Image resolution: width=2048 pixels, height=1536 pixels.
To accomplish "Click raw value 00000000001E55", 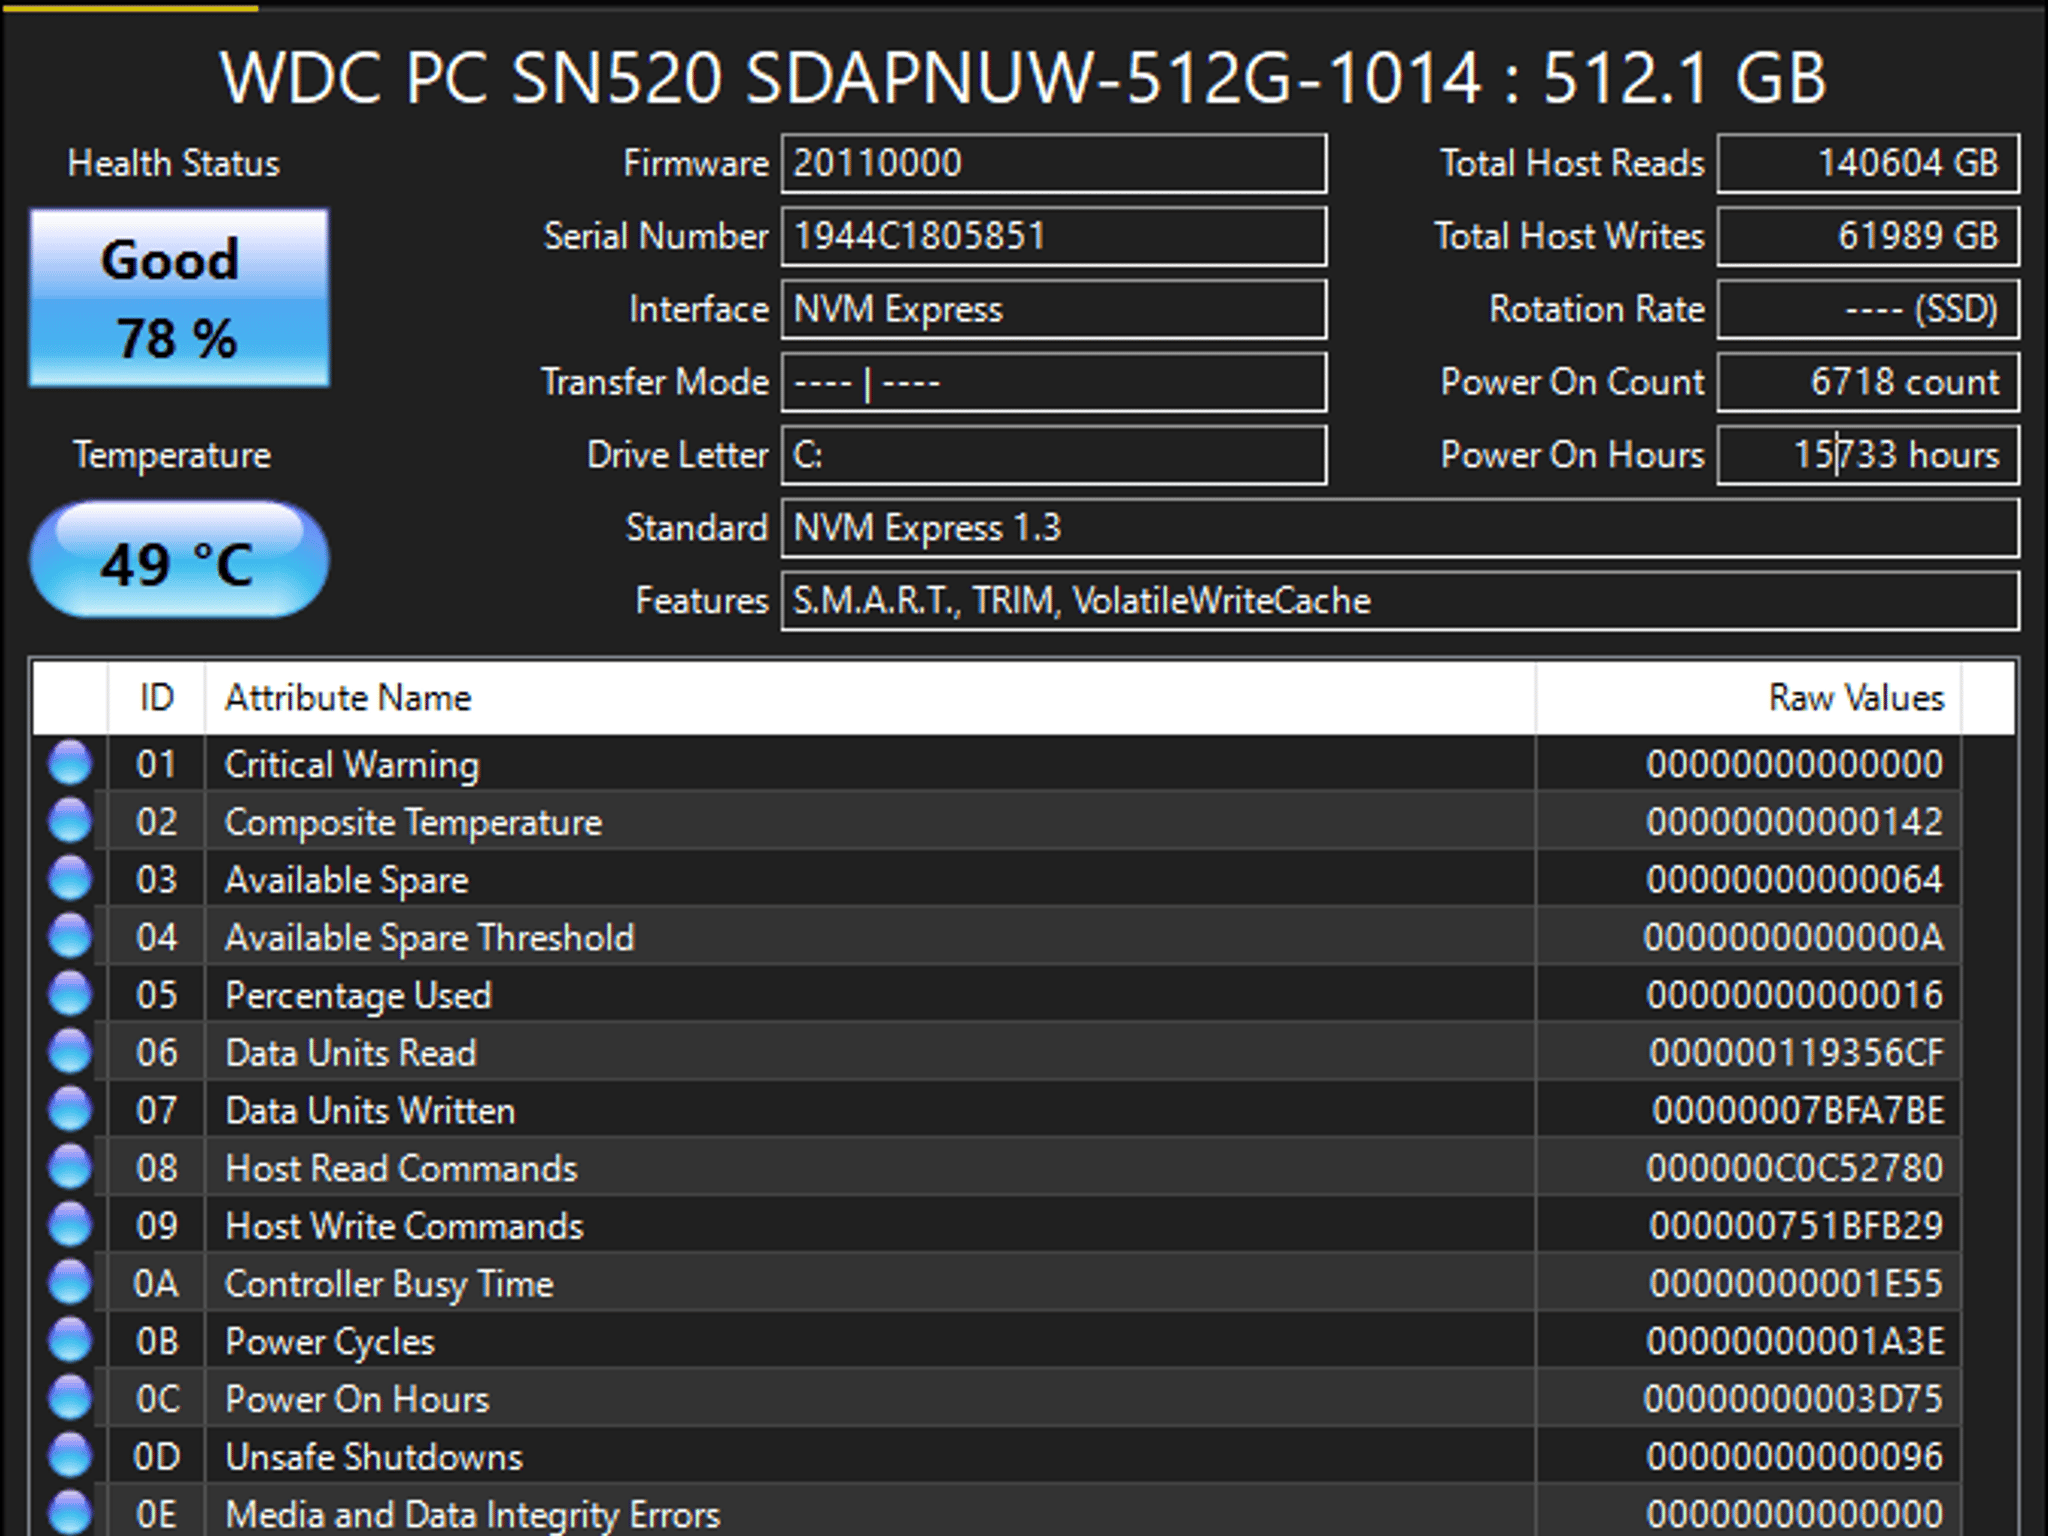I will (x=1797, y=1284).
